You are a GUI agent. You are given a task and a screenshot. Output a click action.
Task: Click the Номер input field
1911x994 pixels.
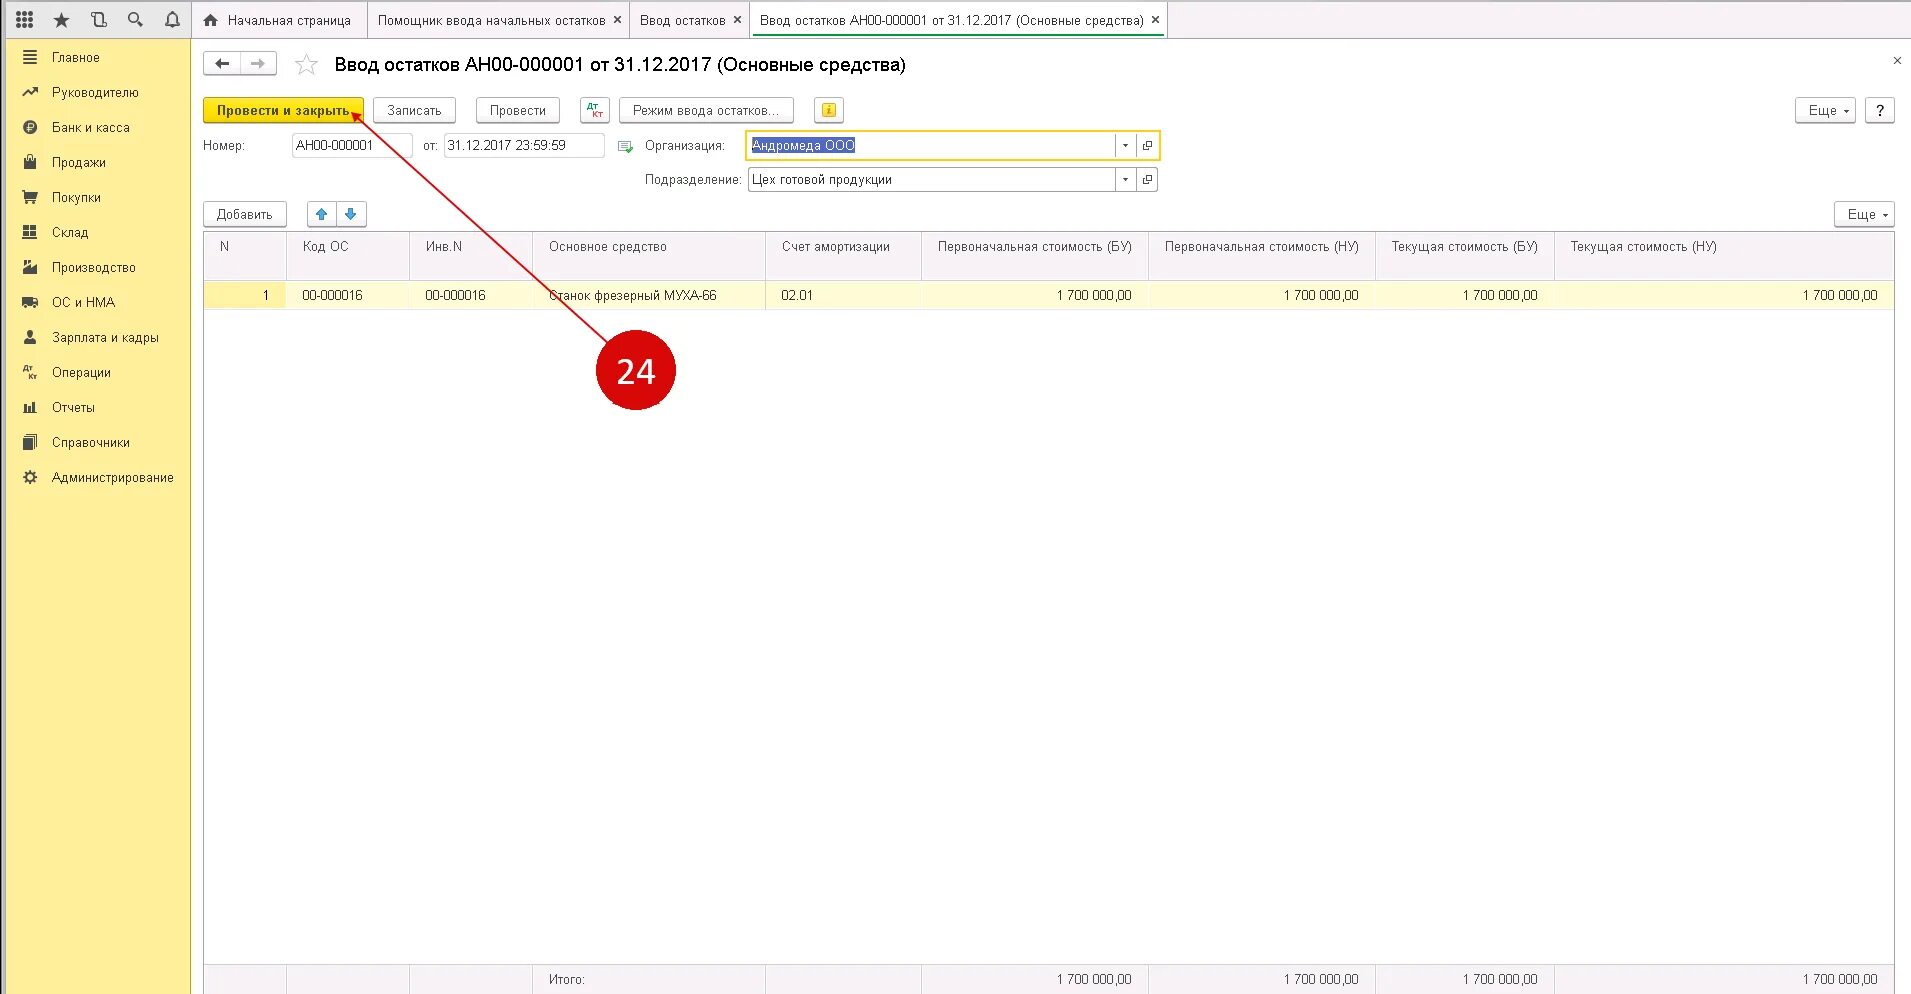[352, 146]
